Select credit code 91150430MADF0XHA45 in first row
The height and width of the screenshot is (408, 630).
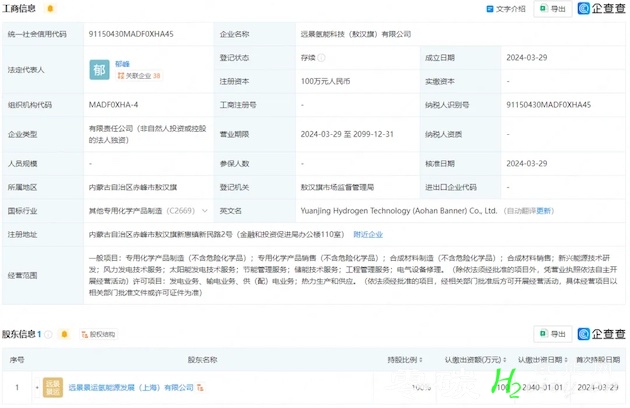(131, 34)
